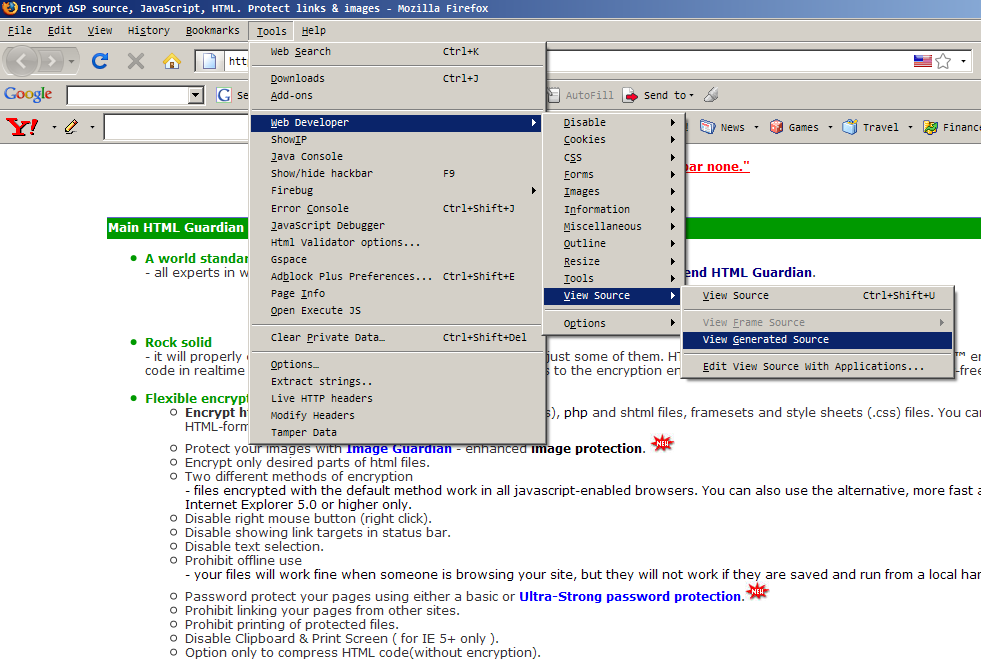Open the History menu
981x666 pixels.
point(148,31)
